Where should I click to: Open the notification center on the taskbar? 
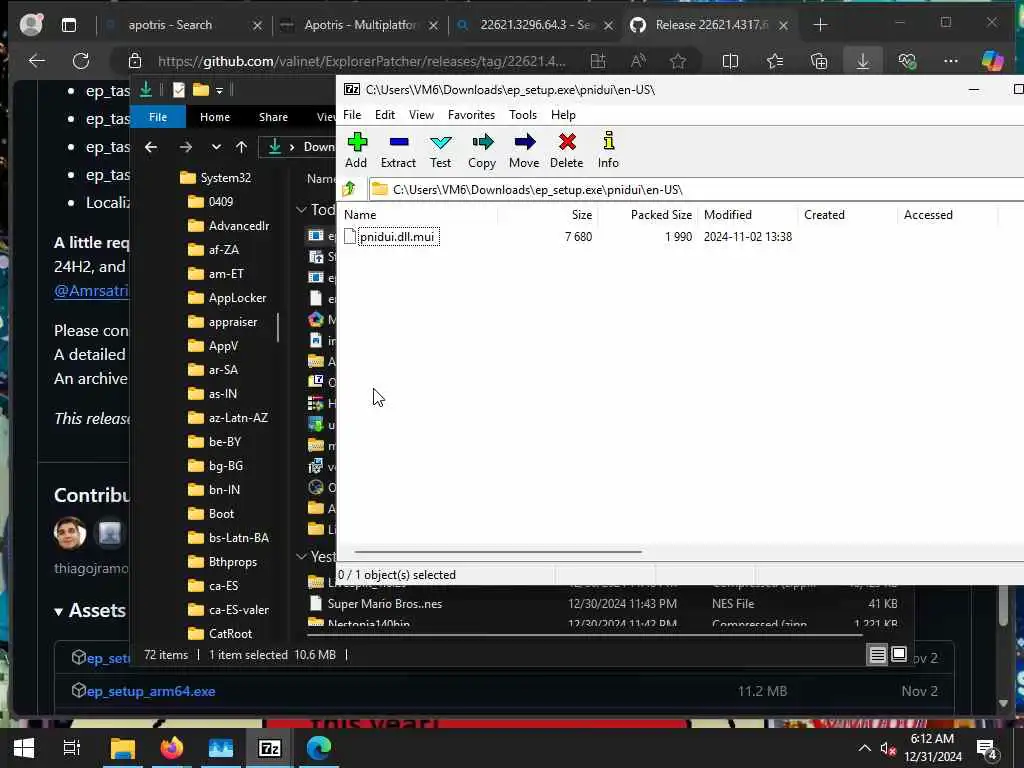click(x=987, y=748)
